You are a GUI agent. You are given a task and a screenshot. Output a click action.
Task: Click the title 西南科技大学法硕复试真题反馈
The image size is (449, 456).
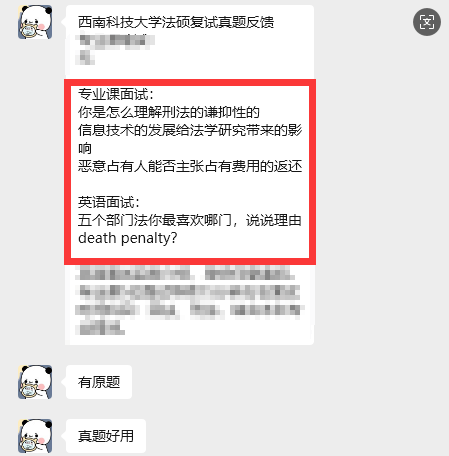tap(176, 22)
